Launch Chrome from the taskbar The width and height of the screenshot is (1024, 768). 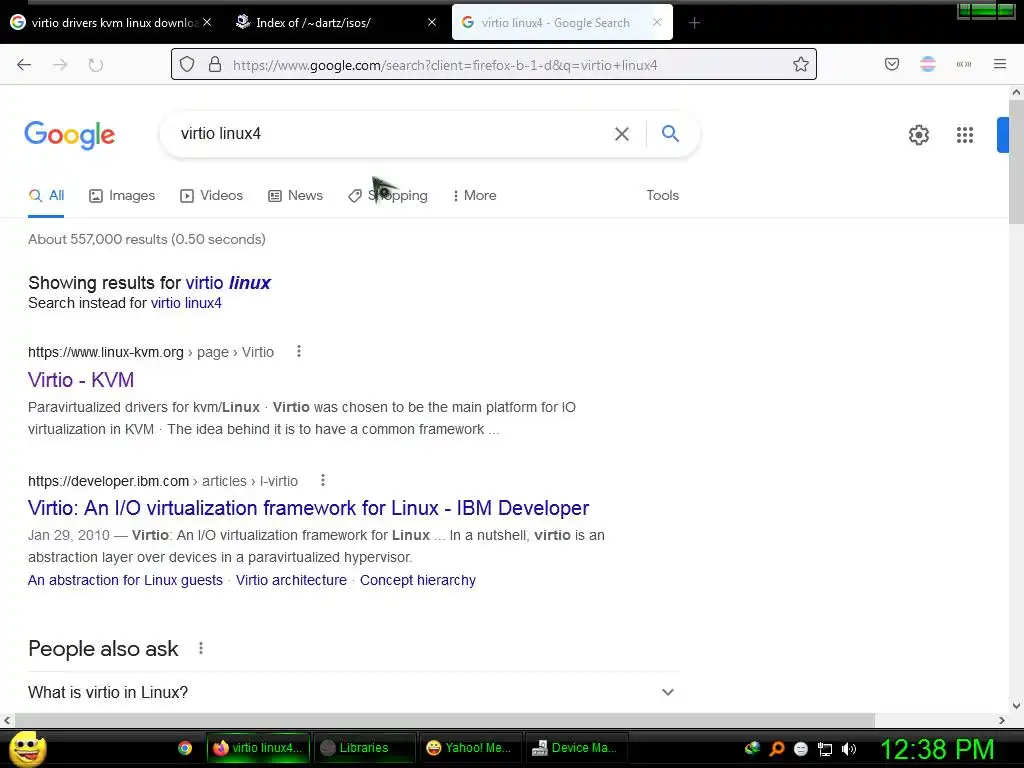[x=185, y=748]
